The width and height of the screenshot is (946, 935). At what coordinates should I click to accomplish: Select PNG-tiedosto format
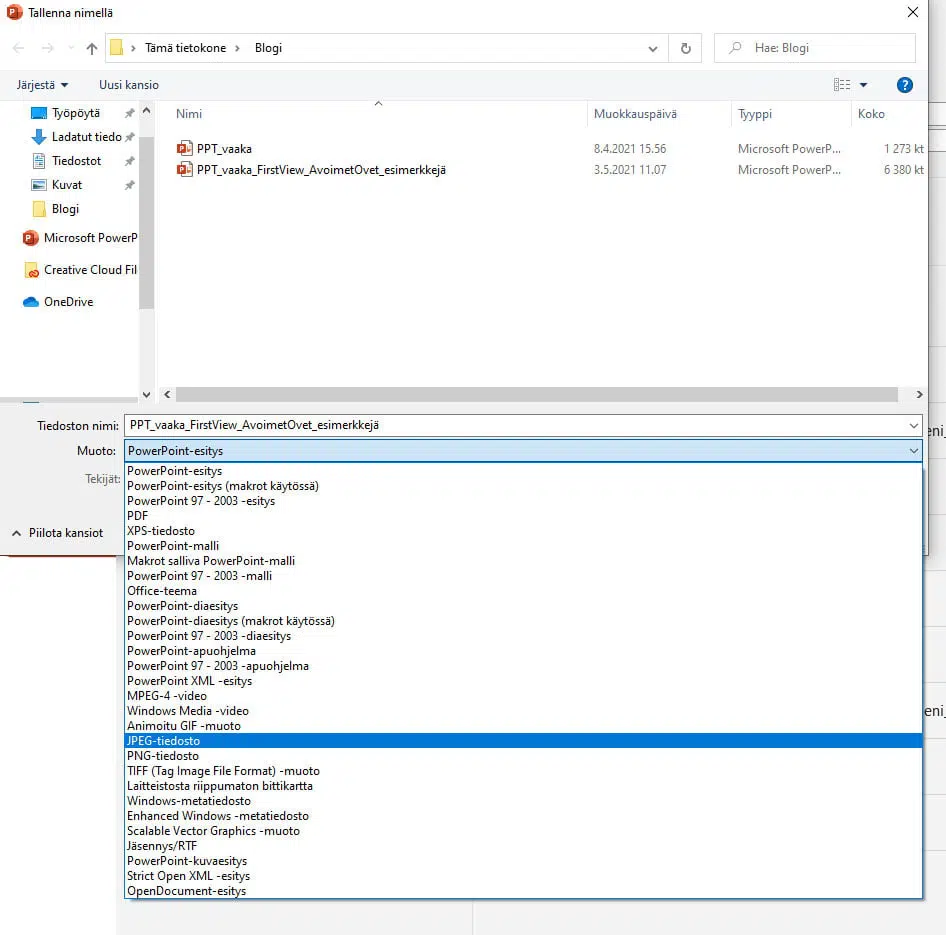(x=523, y=756)
